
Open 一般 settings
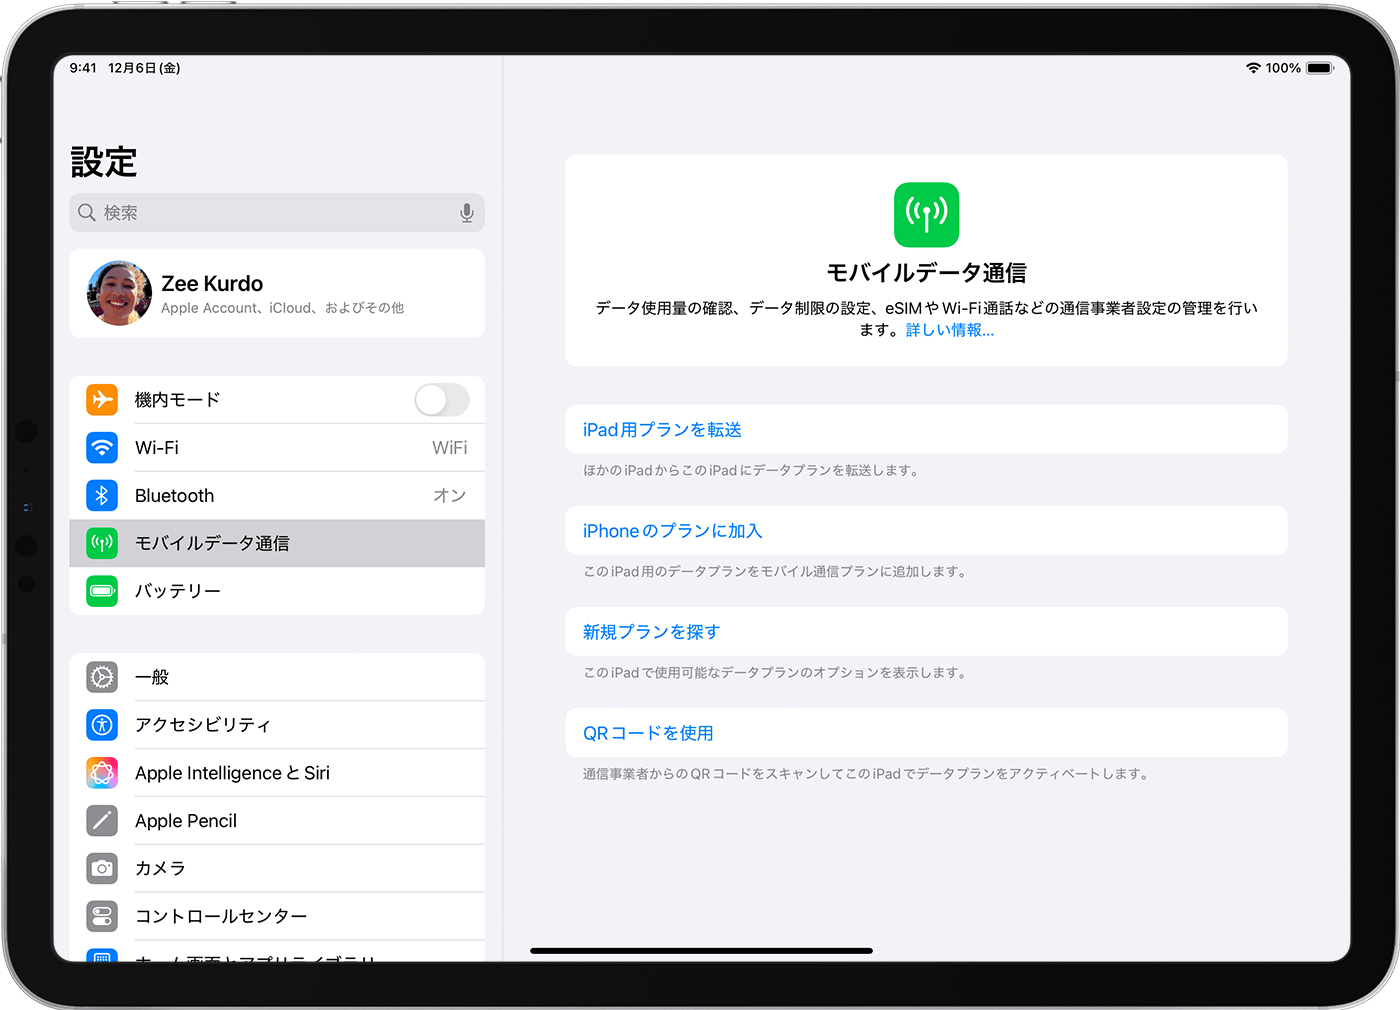coord(277,677)
